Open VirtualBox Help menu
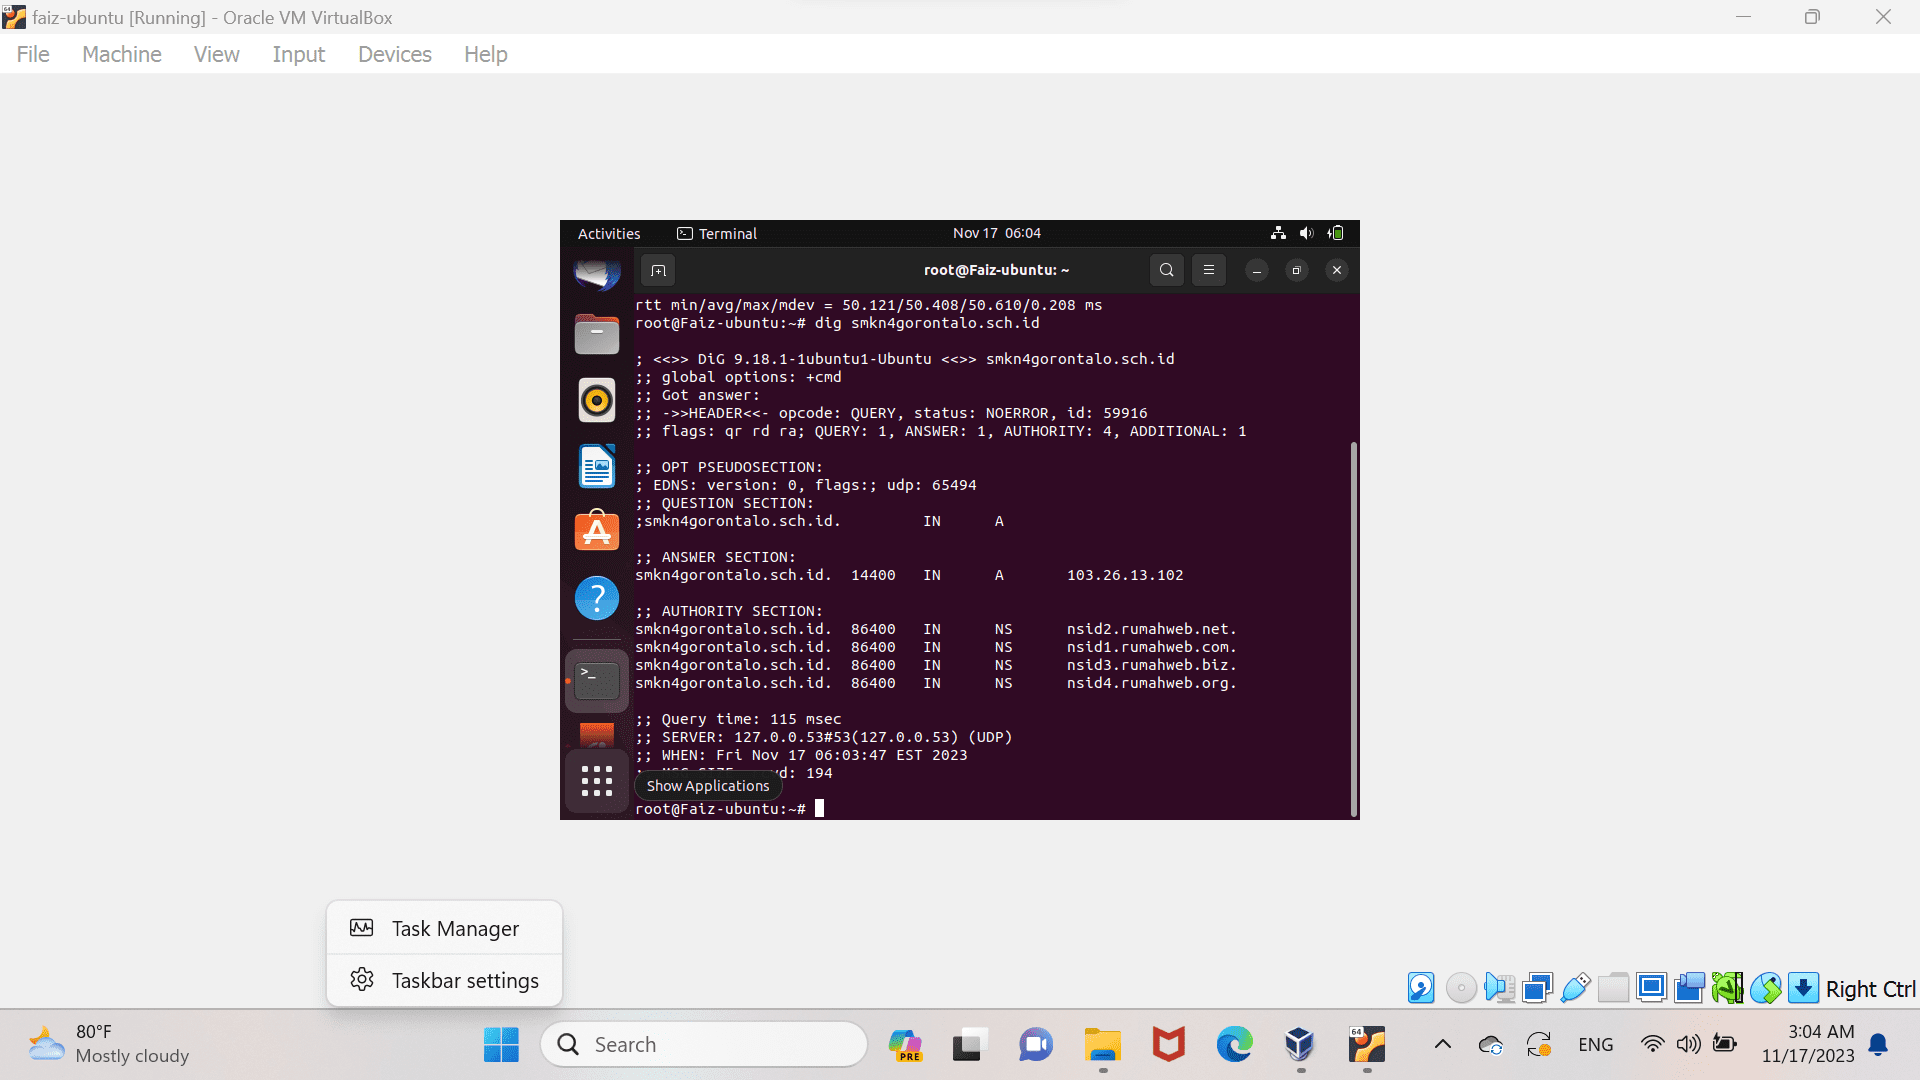 tap(485, 54)
